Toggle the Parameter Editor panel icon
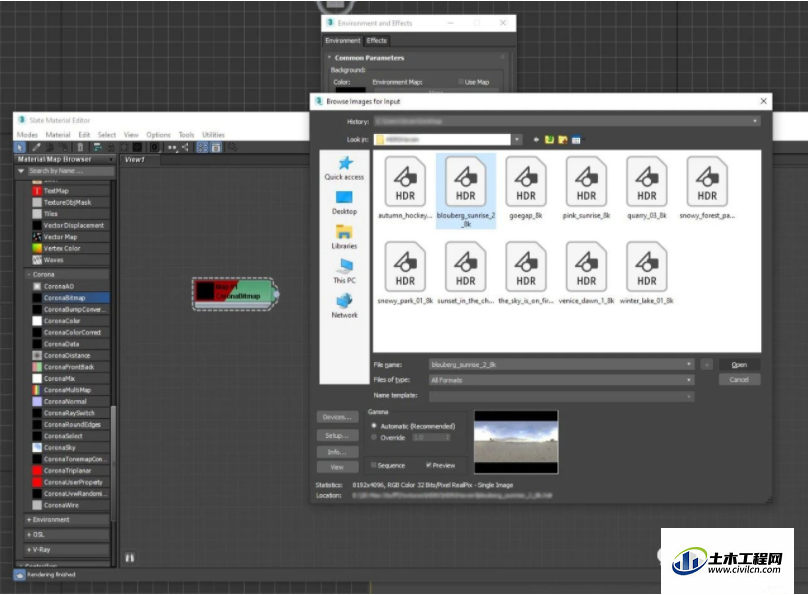Image resolution: width=810 pixels, height=595 pixels. (216, 148)
